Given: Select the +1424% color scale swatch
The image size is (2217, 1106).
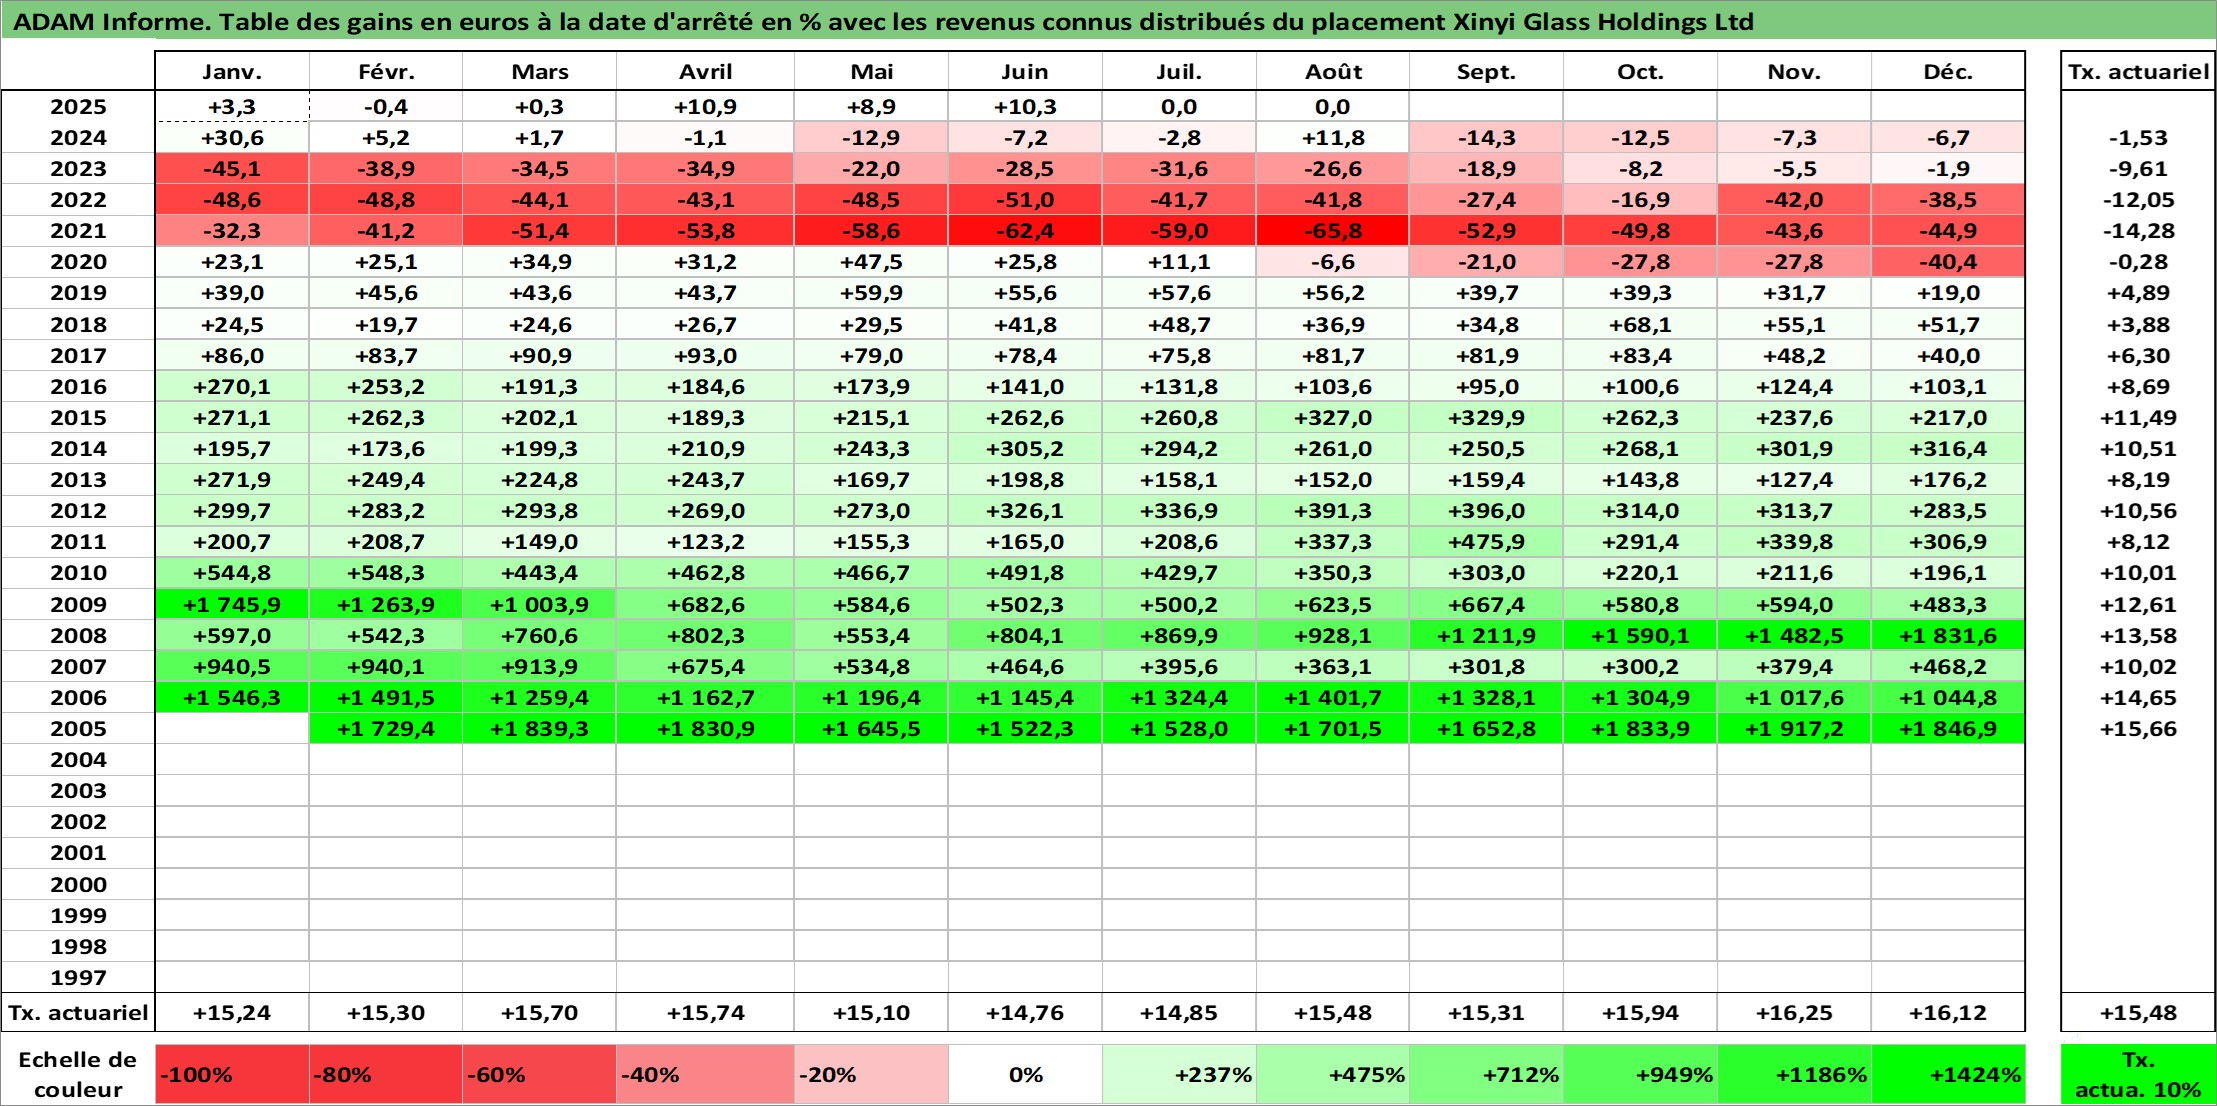Looking at the screenshot, I should (x=1948, y=1075).
